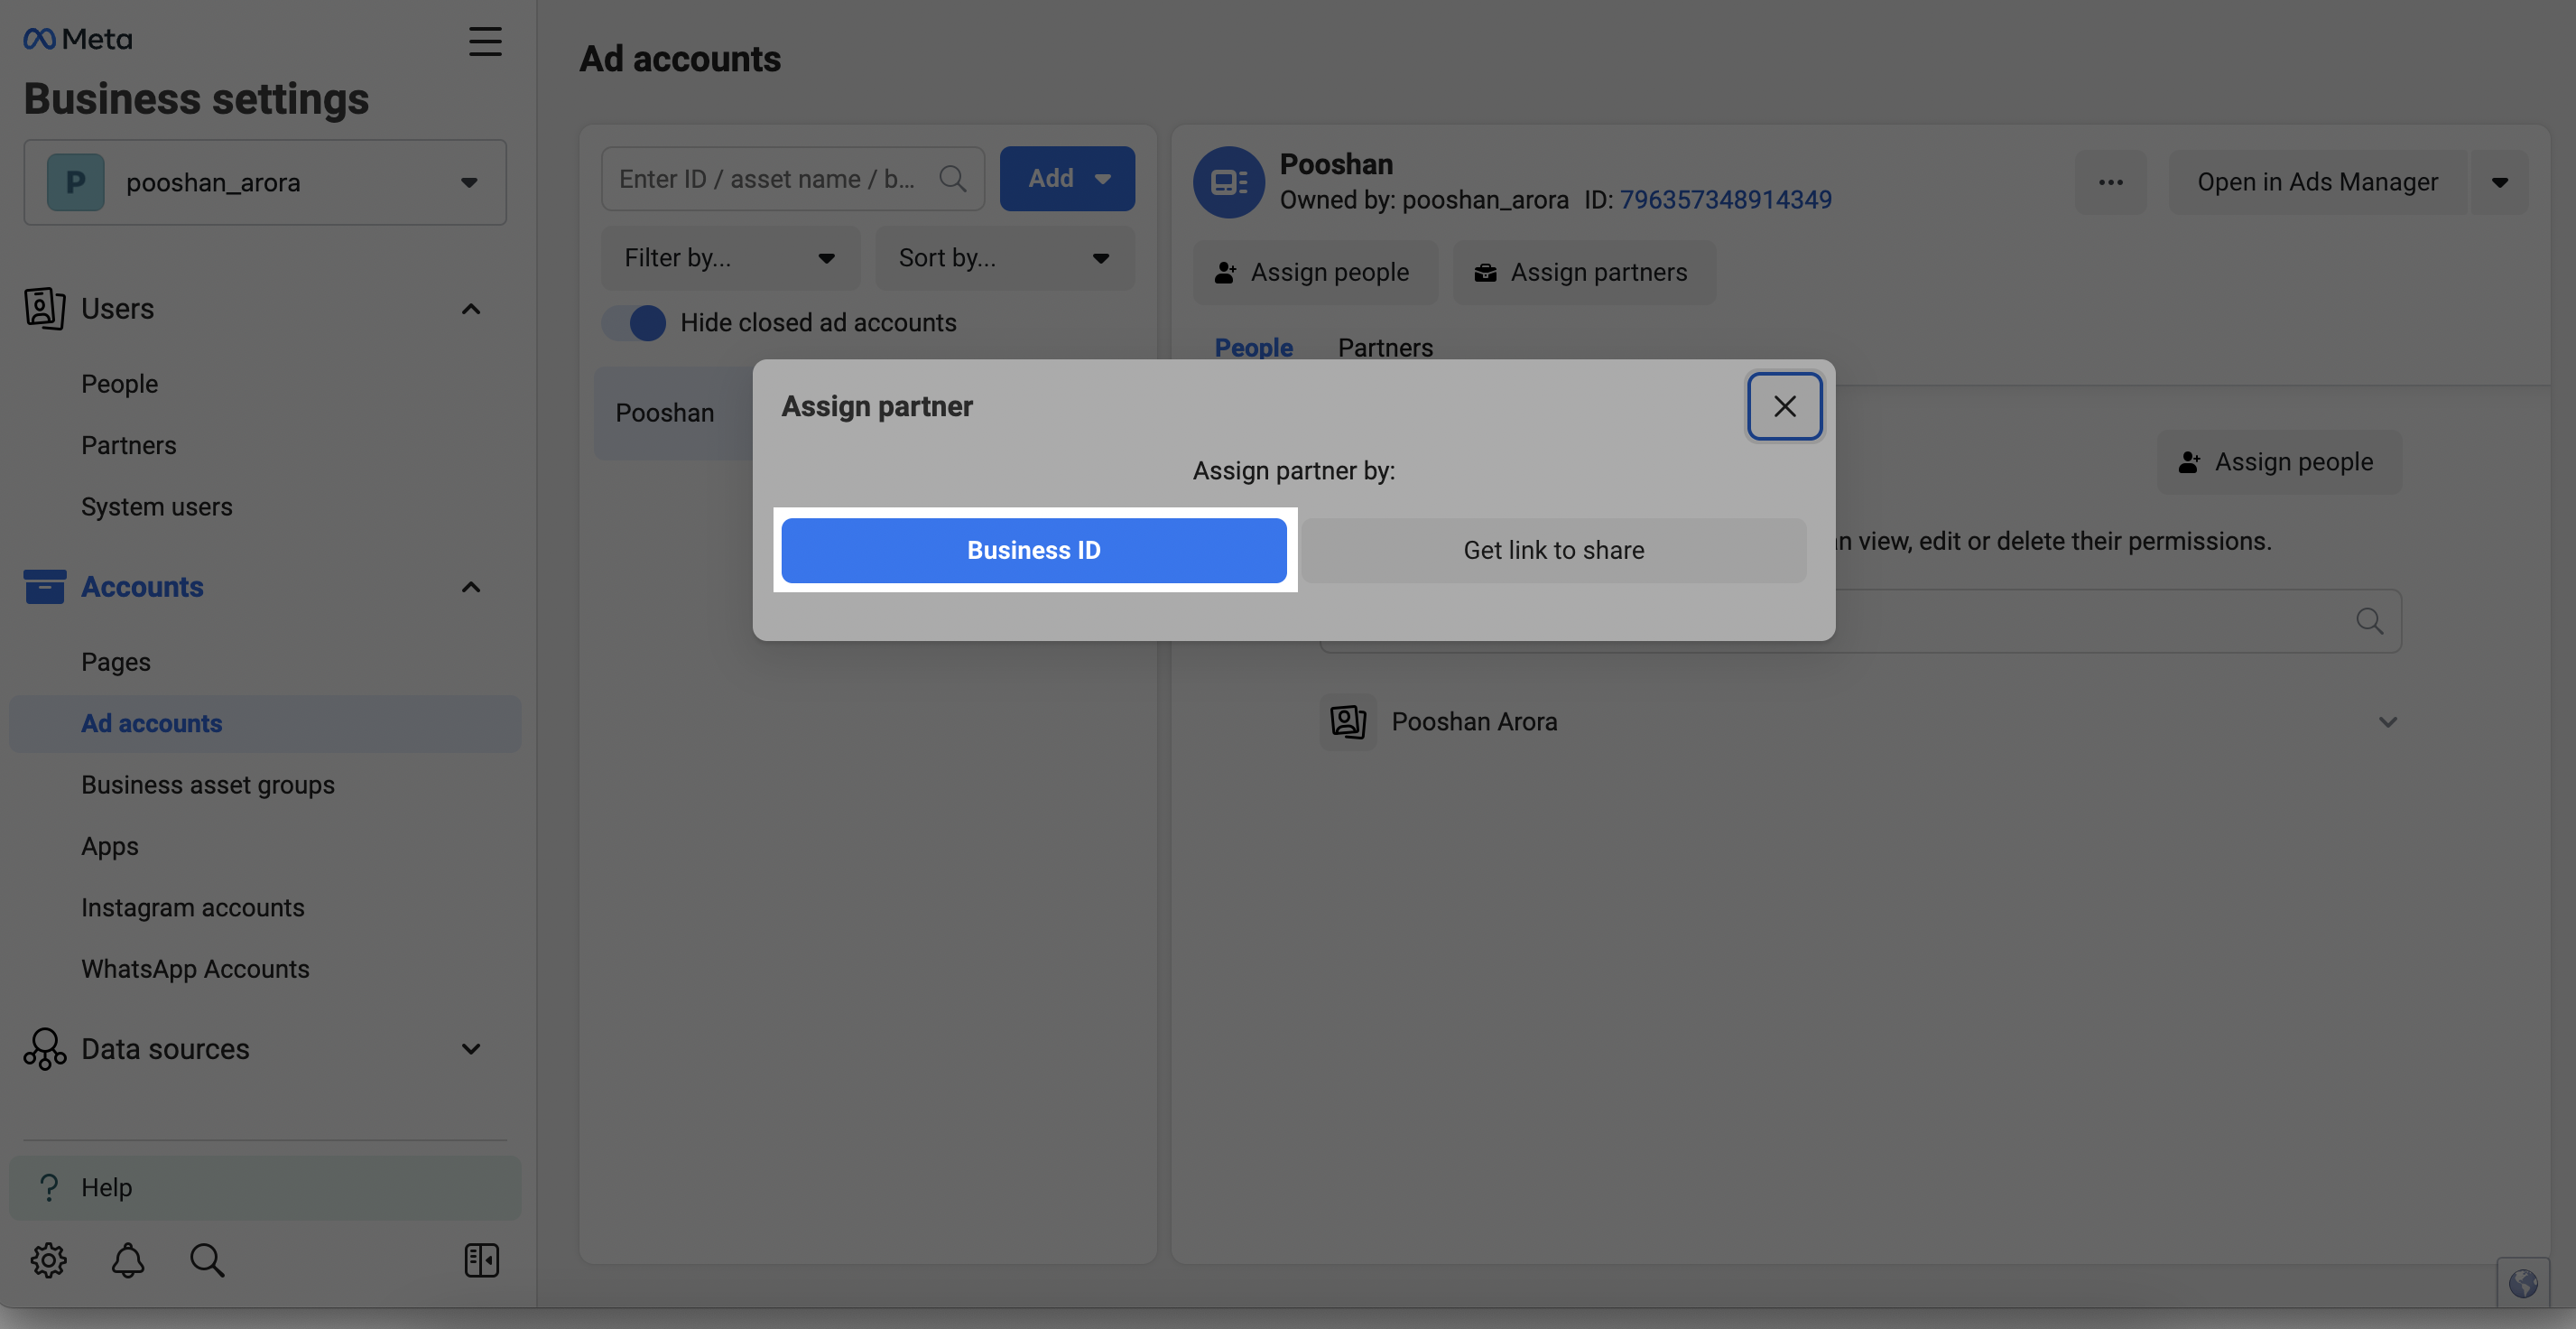2576x1329 pixels.
Task: Click the Pooshan ad account avatar icon
Action: [x=1228, y=182]
